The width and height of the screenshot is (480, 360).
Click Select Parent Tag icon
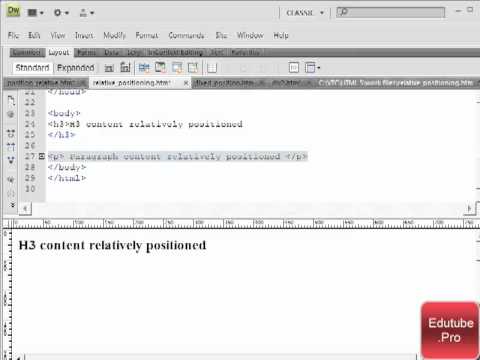[x=11, y=180]
